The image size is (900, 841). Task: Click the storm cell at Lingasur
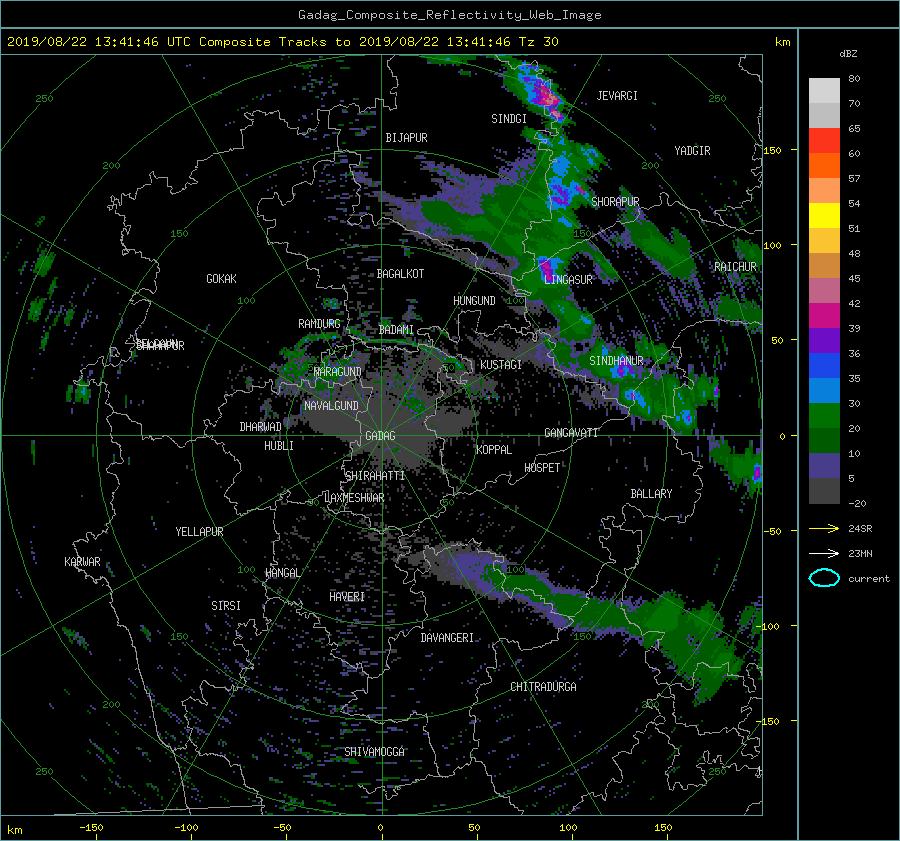point(548,268)
